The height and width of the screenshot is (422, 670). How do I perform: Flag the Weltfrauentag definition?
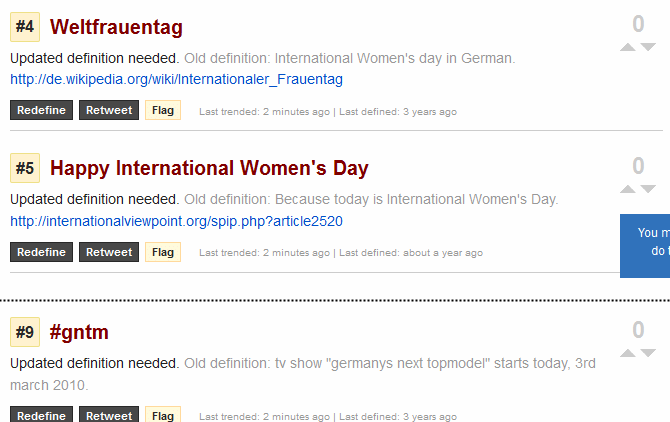[163, 110]
